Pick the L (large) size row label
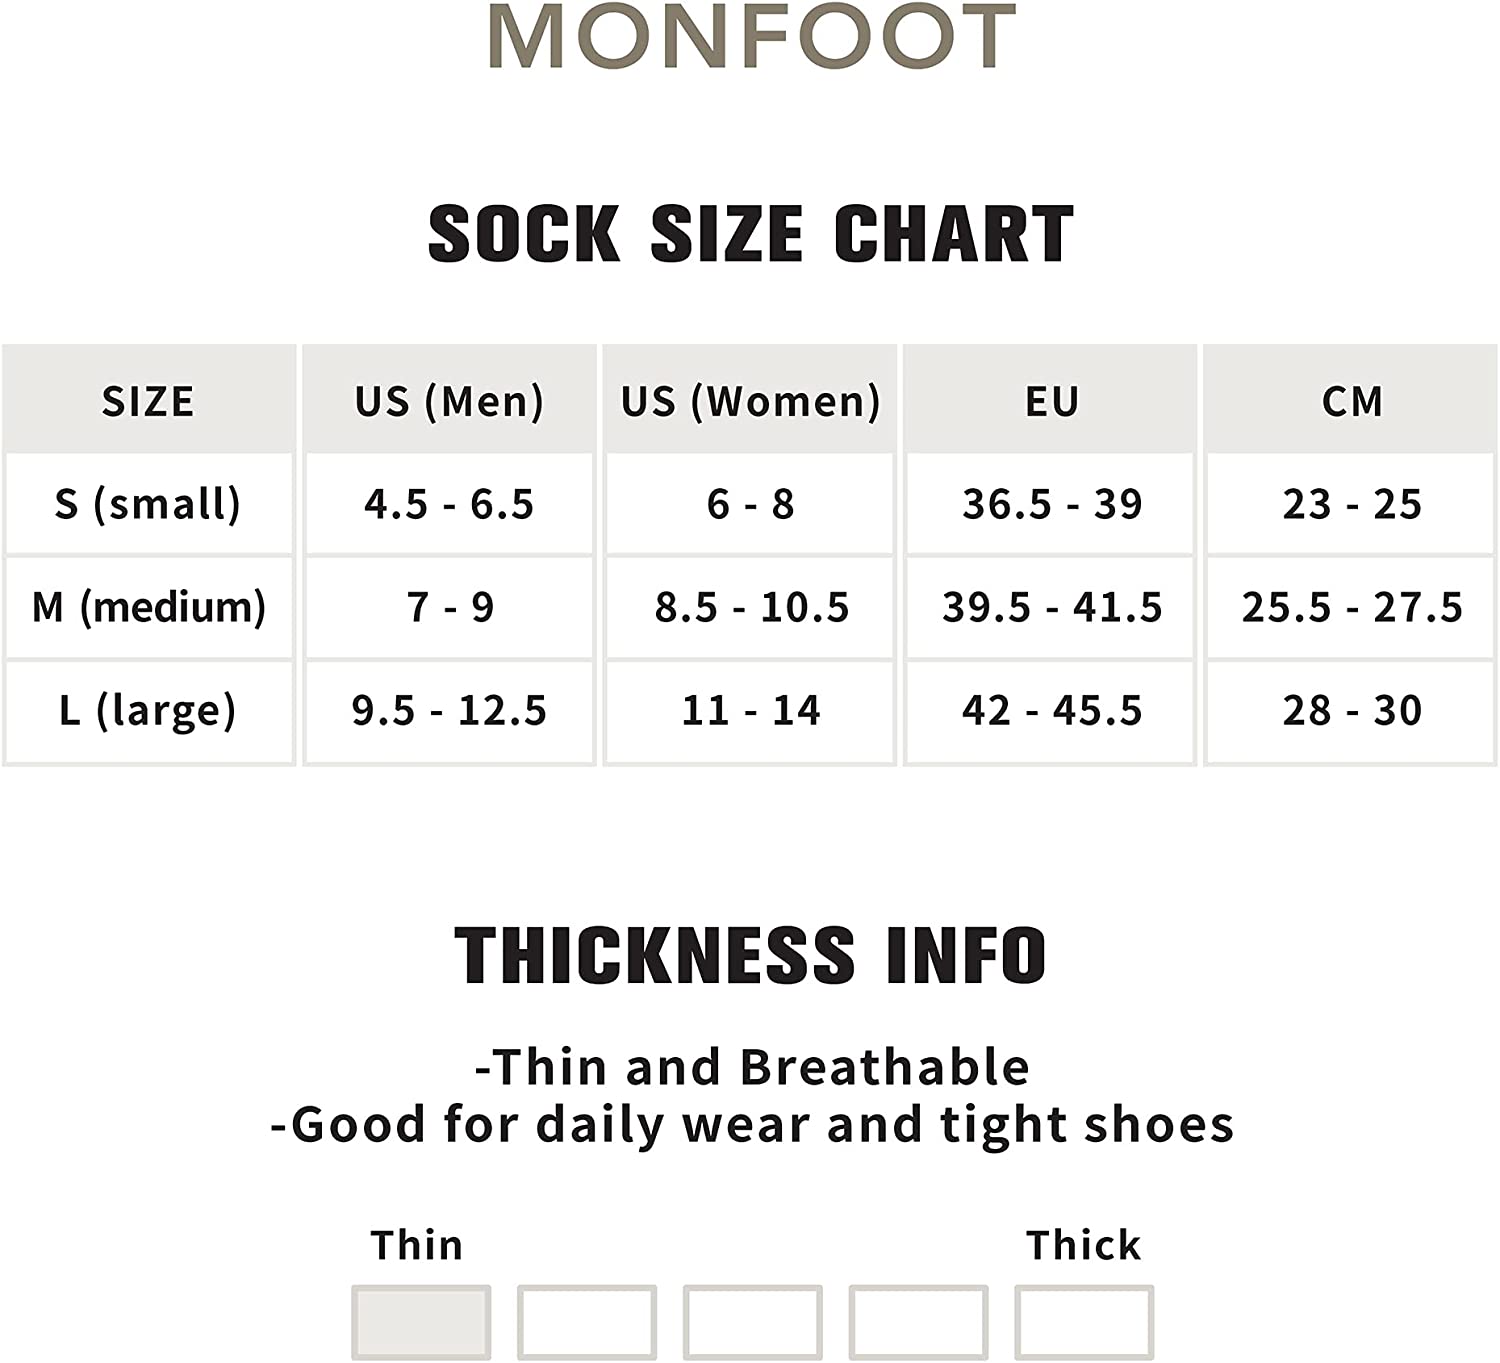Image resolution: width=1500 pixels, height=1363 pixels. click(x=148, y=710)
